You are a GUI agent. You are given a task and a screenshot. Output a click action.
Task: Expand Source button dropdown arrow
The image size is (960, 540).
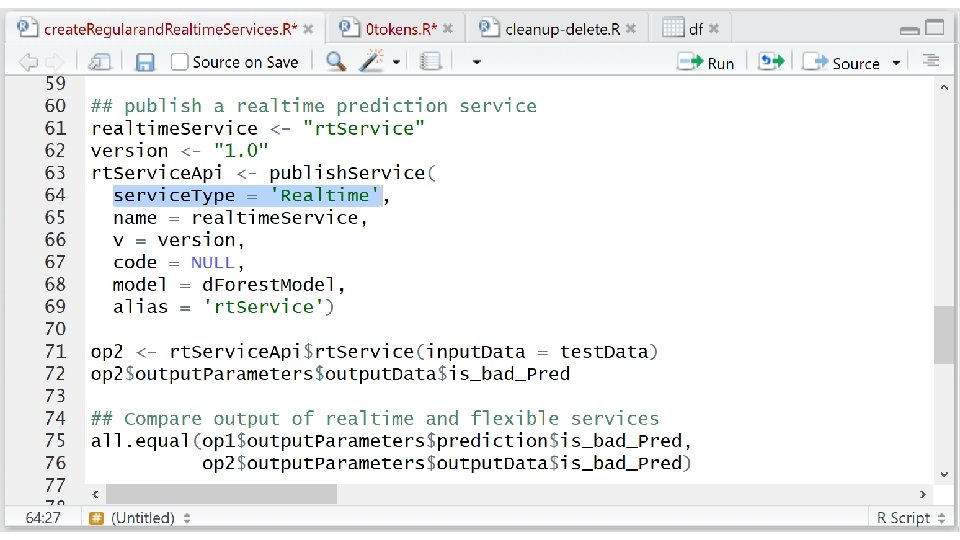[x=896, y=63]
